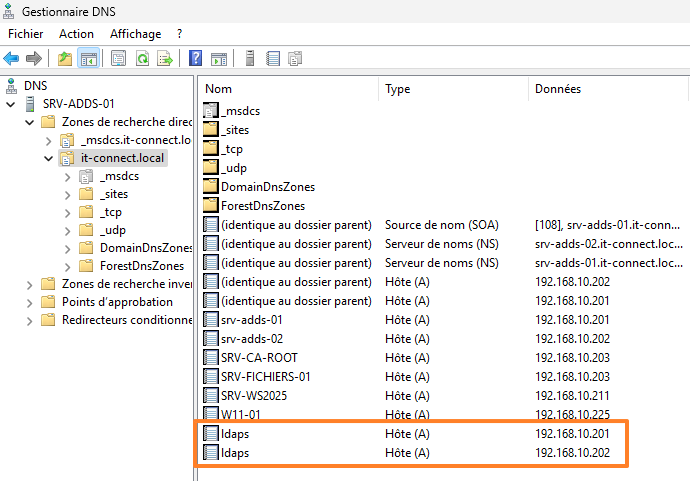Expand the _msdcs.it-connect.local zone
The image size is (690, 481).
click(49, 140)
